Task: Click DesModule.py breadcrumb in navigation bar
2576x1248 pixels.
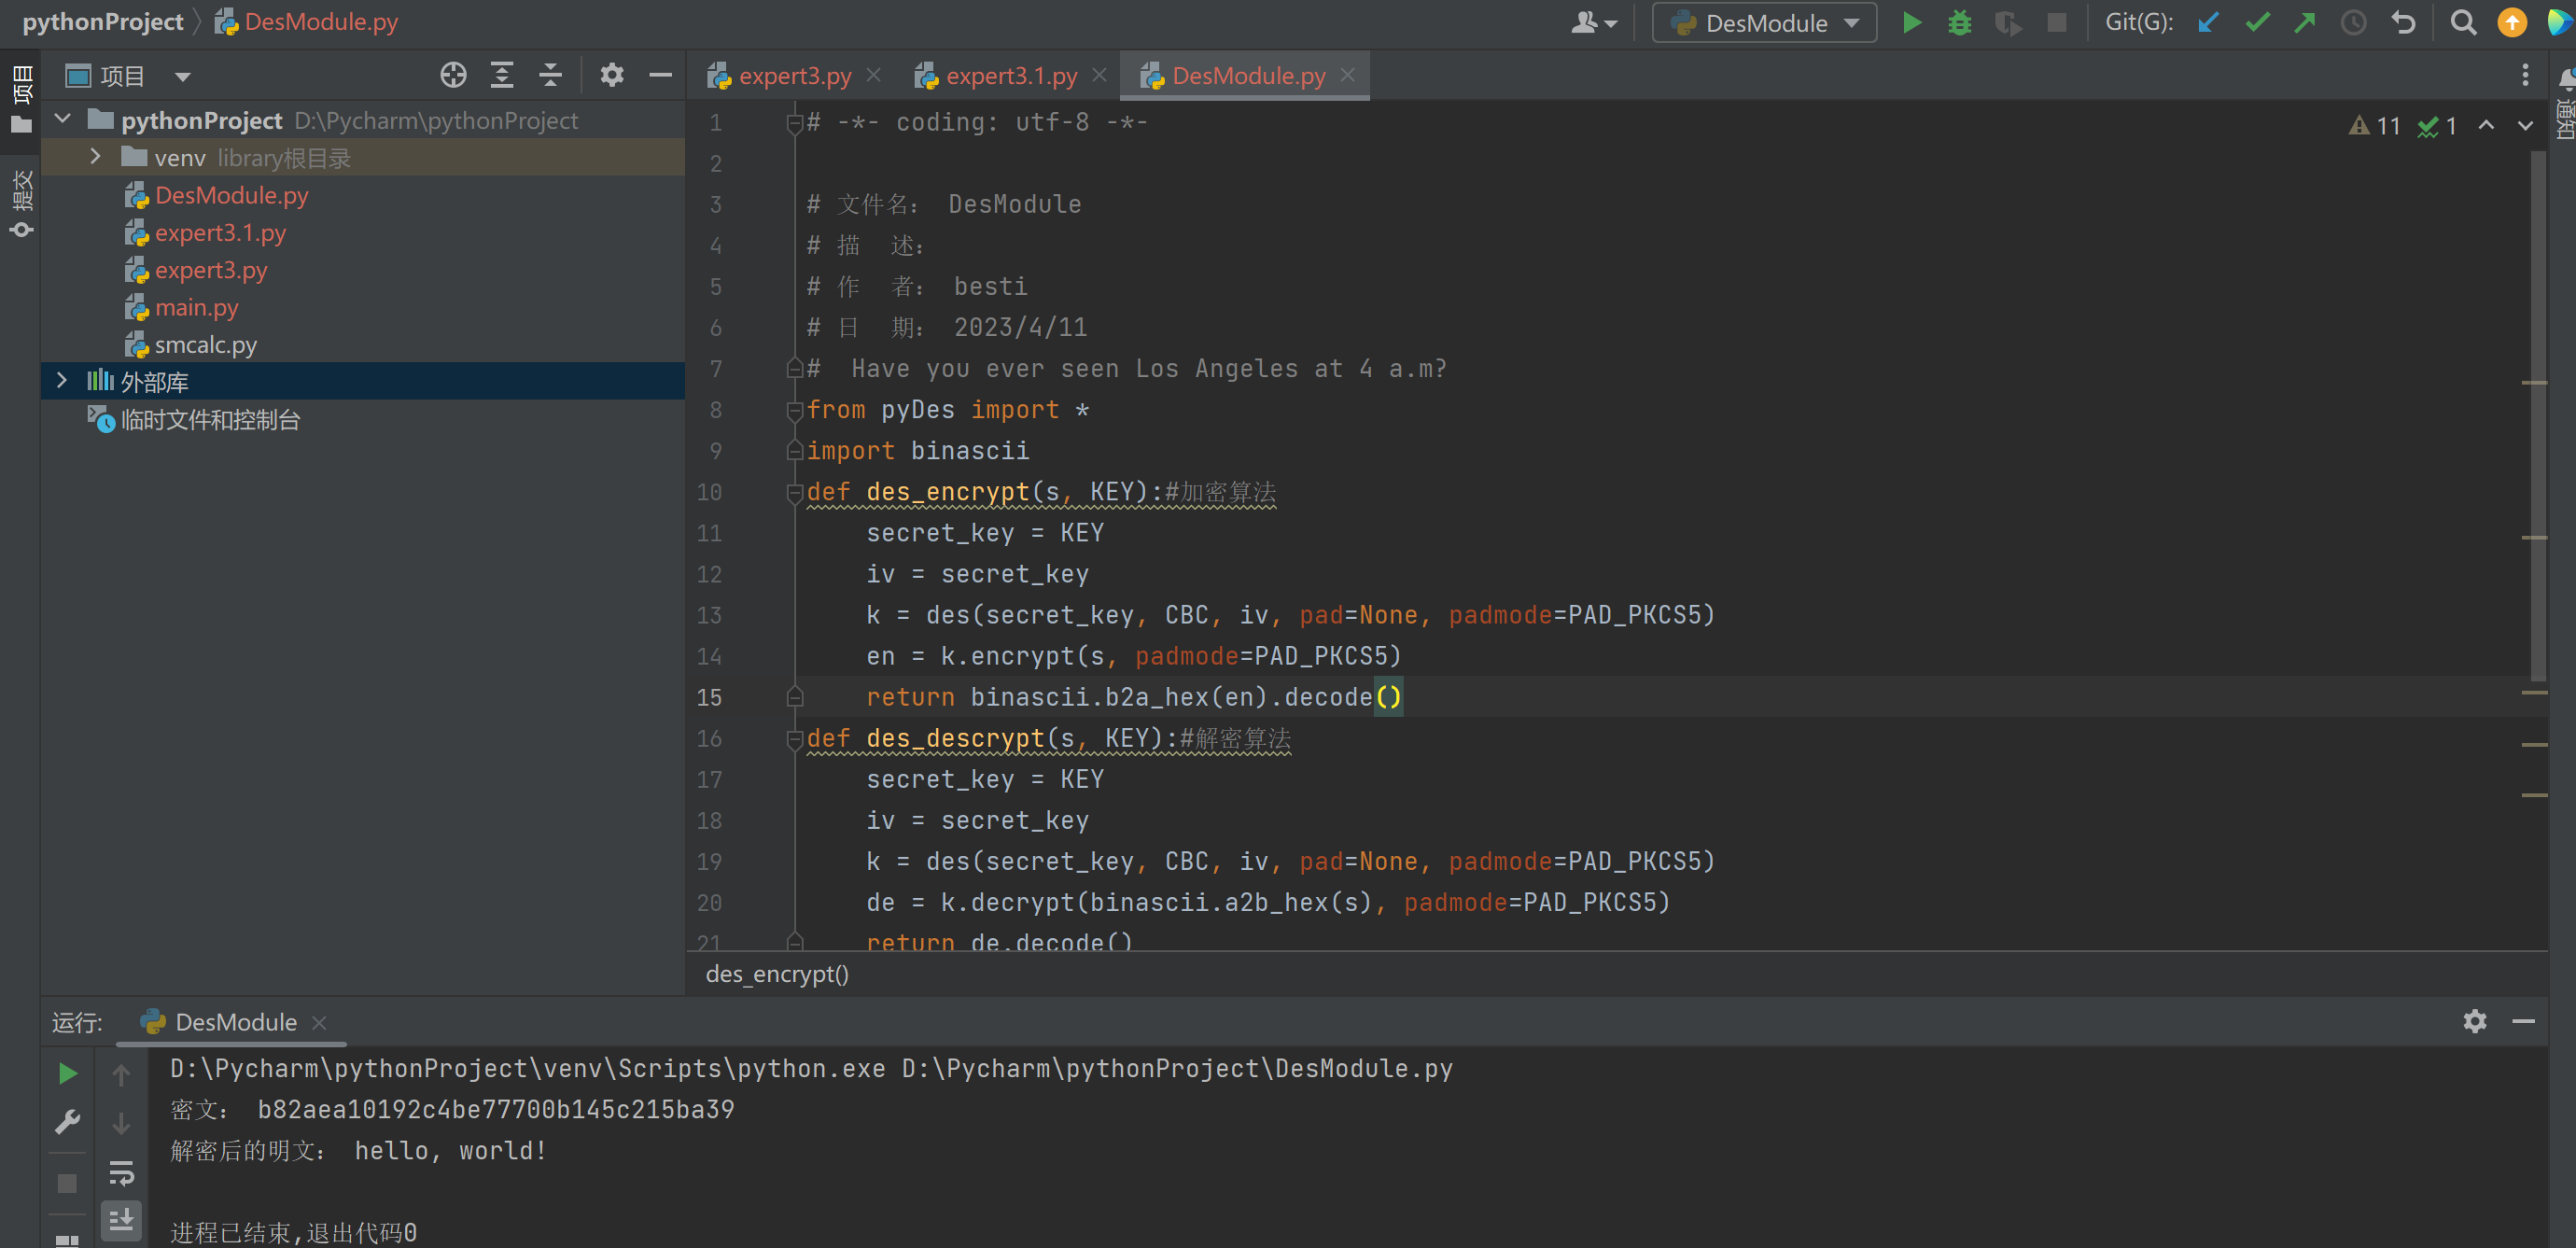Action: click(x=307, y=22)
